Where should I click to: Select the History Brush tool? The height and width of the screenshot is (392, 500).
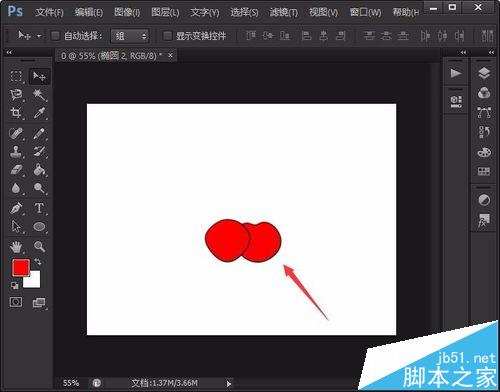coord(39,152)
